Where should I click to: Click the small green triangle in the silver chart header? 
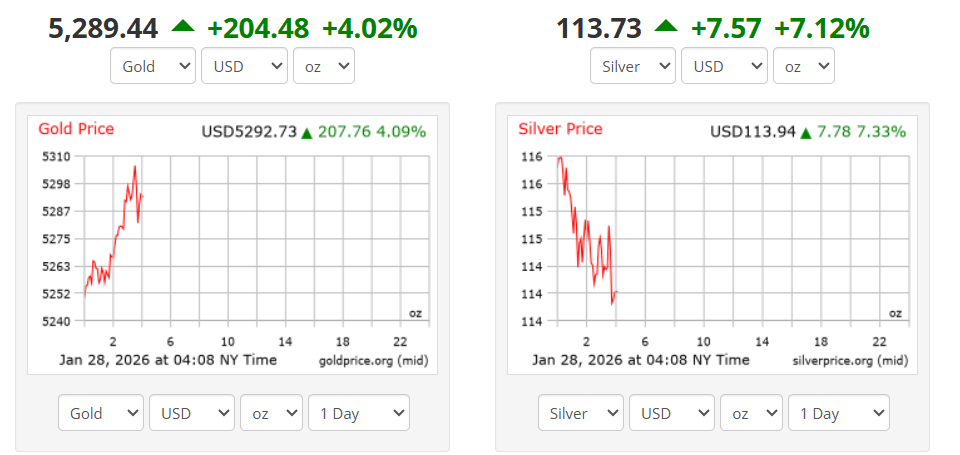pos(806,132)
